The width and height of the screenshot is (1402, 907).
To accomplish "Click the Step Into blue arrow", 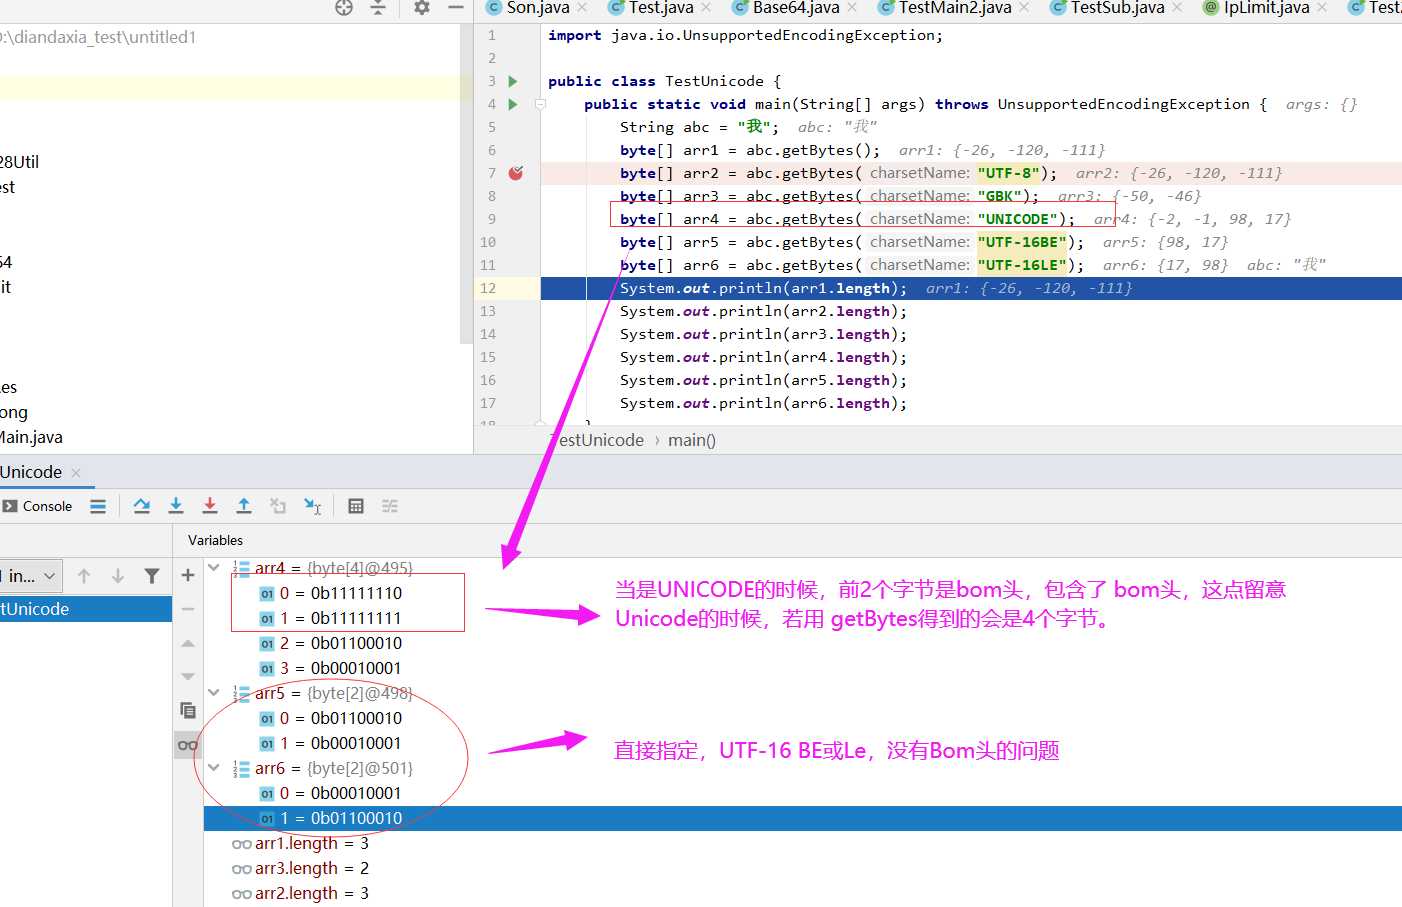I will point(176,506).
